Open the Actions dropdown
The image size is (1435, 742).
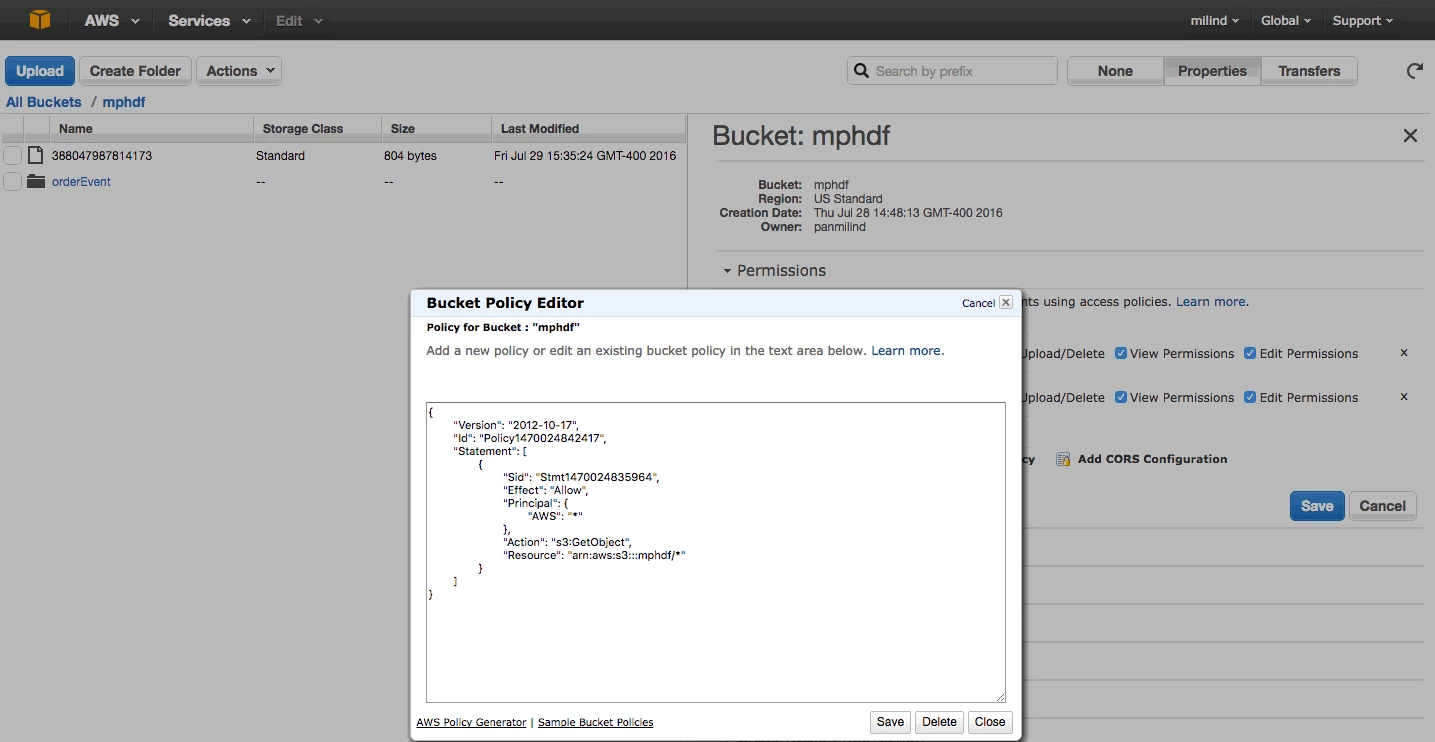tap(239, 71)
